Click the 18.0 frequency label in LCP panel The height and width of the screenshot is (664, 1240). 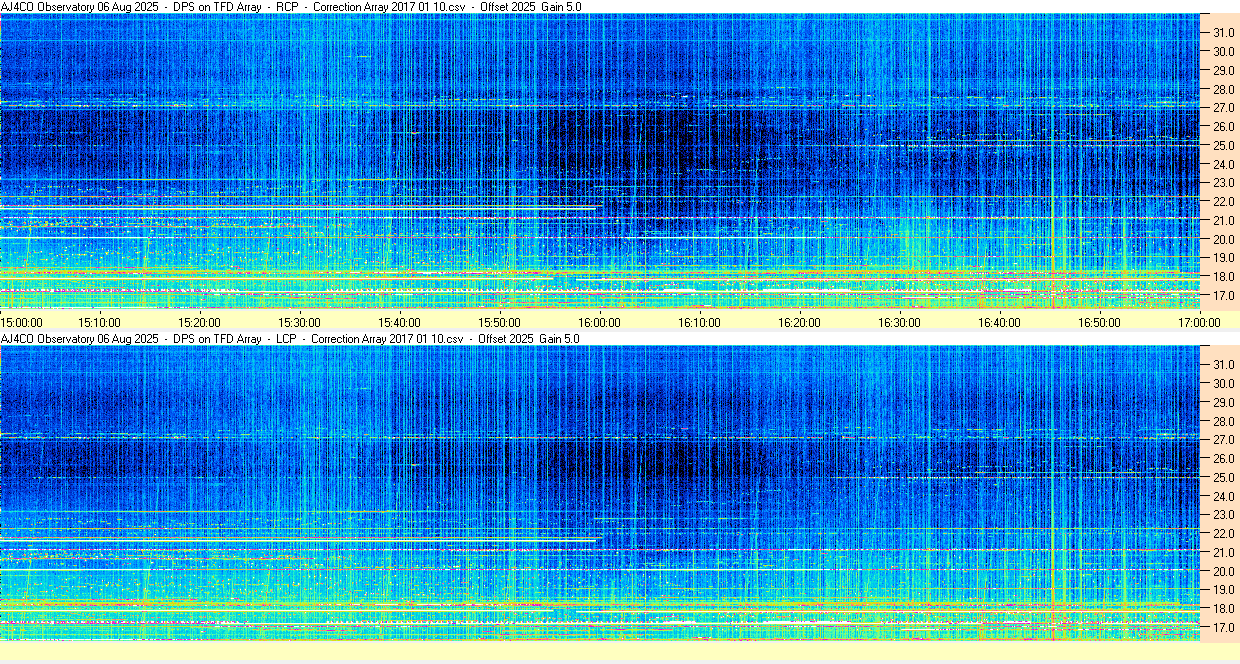(x=1223, y=609)
